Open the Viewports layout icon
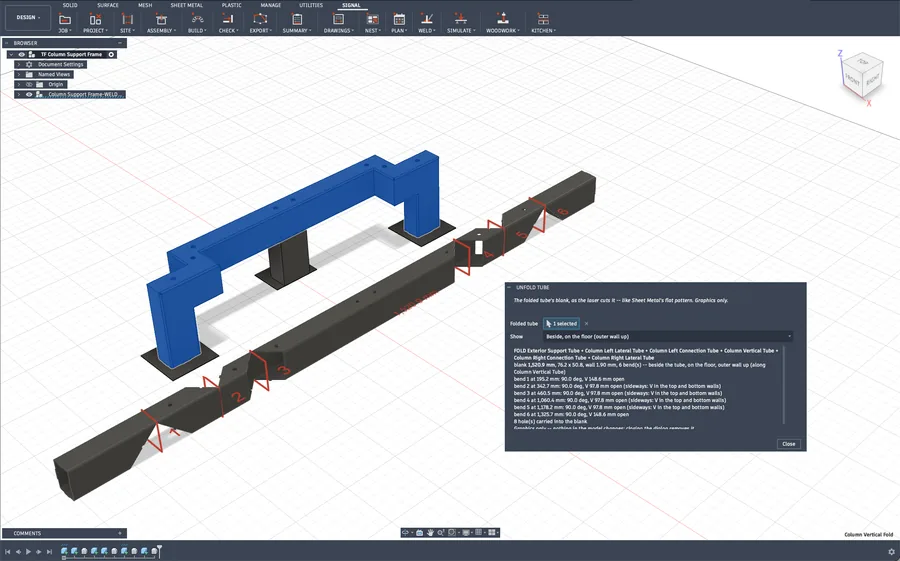Image resolution: width=900 pixels, height=561 pixels. (x=492, y=533)
